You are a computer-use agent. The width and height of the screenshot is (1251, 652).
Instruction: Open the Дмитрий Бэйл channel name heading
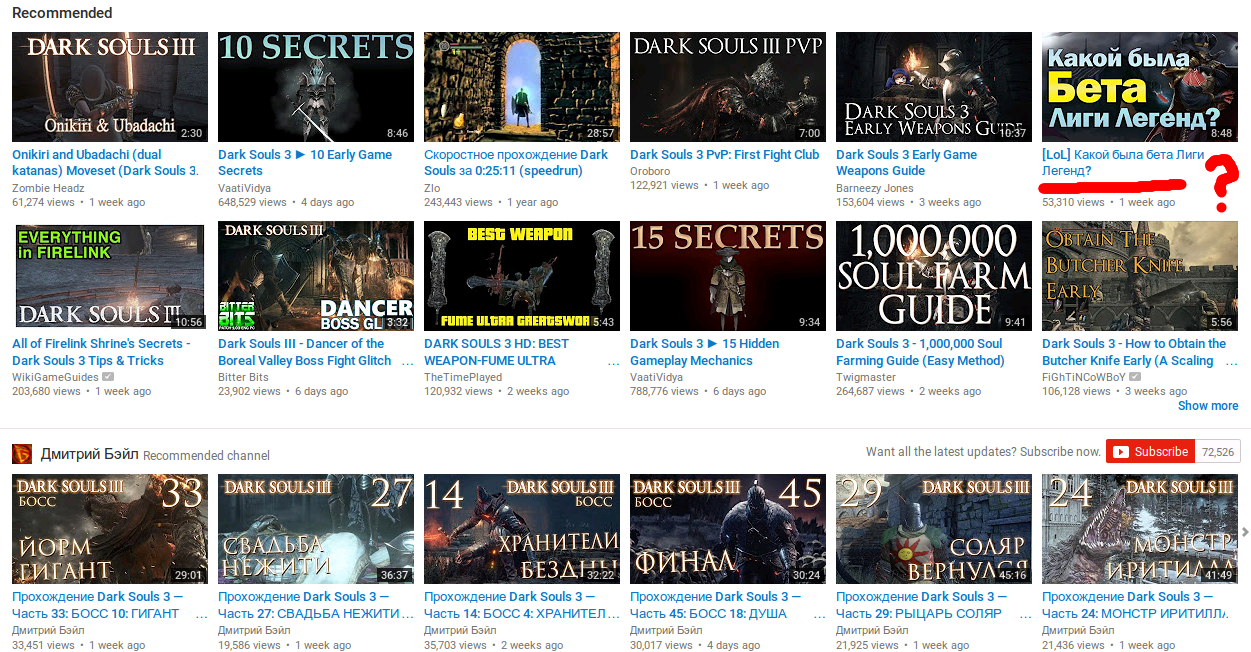[89, 454]
